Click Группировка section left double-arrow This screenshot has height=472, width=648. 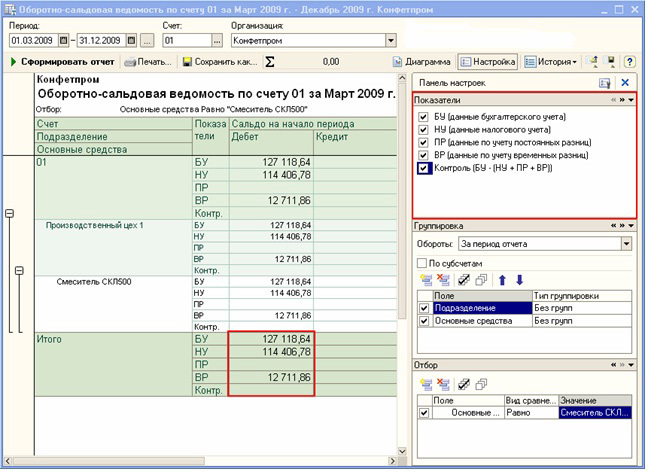614,226
